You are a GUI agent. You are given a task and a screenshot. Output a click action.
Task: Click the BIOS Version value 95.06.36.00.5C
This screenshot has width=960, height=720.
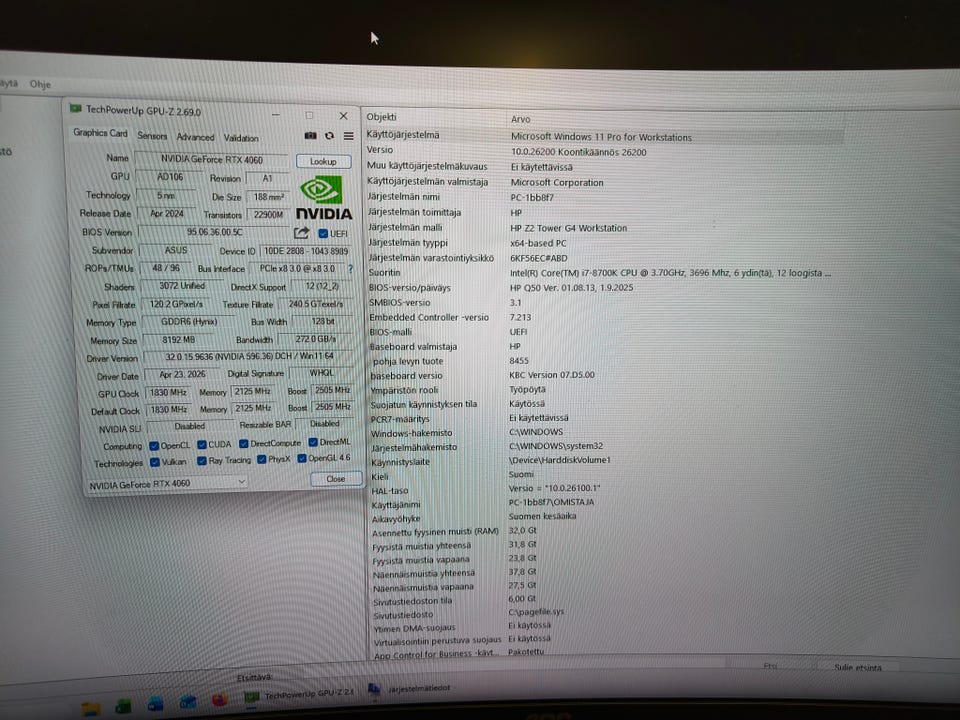tap(214, 232)
